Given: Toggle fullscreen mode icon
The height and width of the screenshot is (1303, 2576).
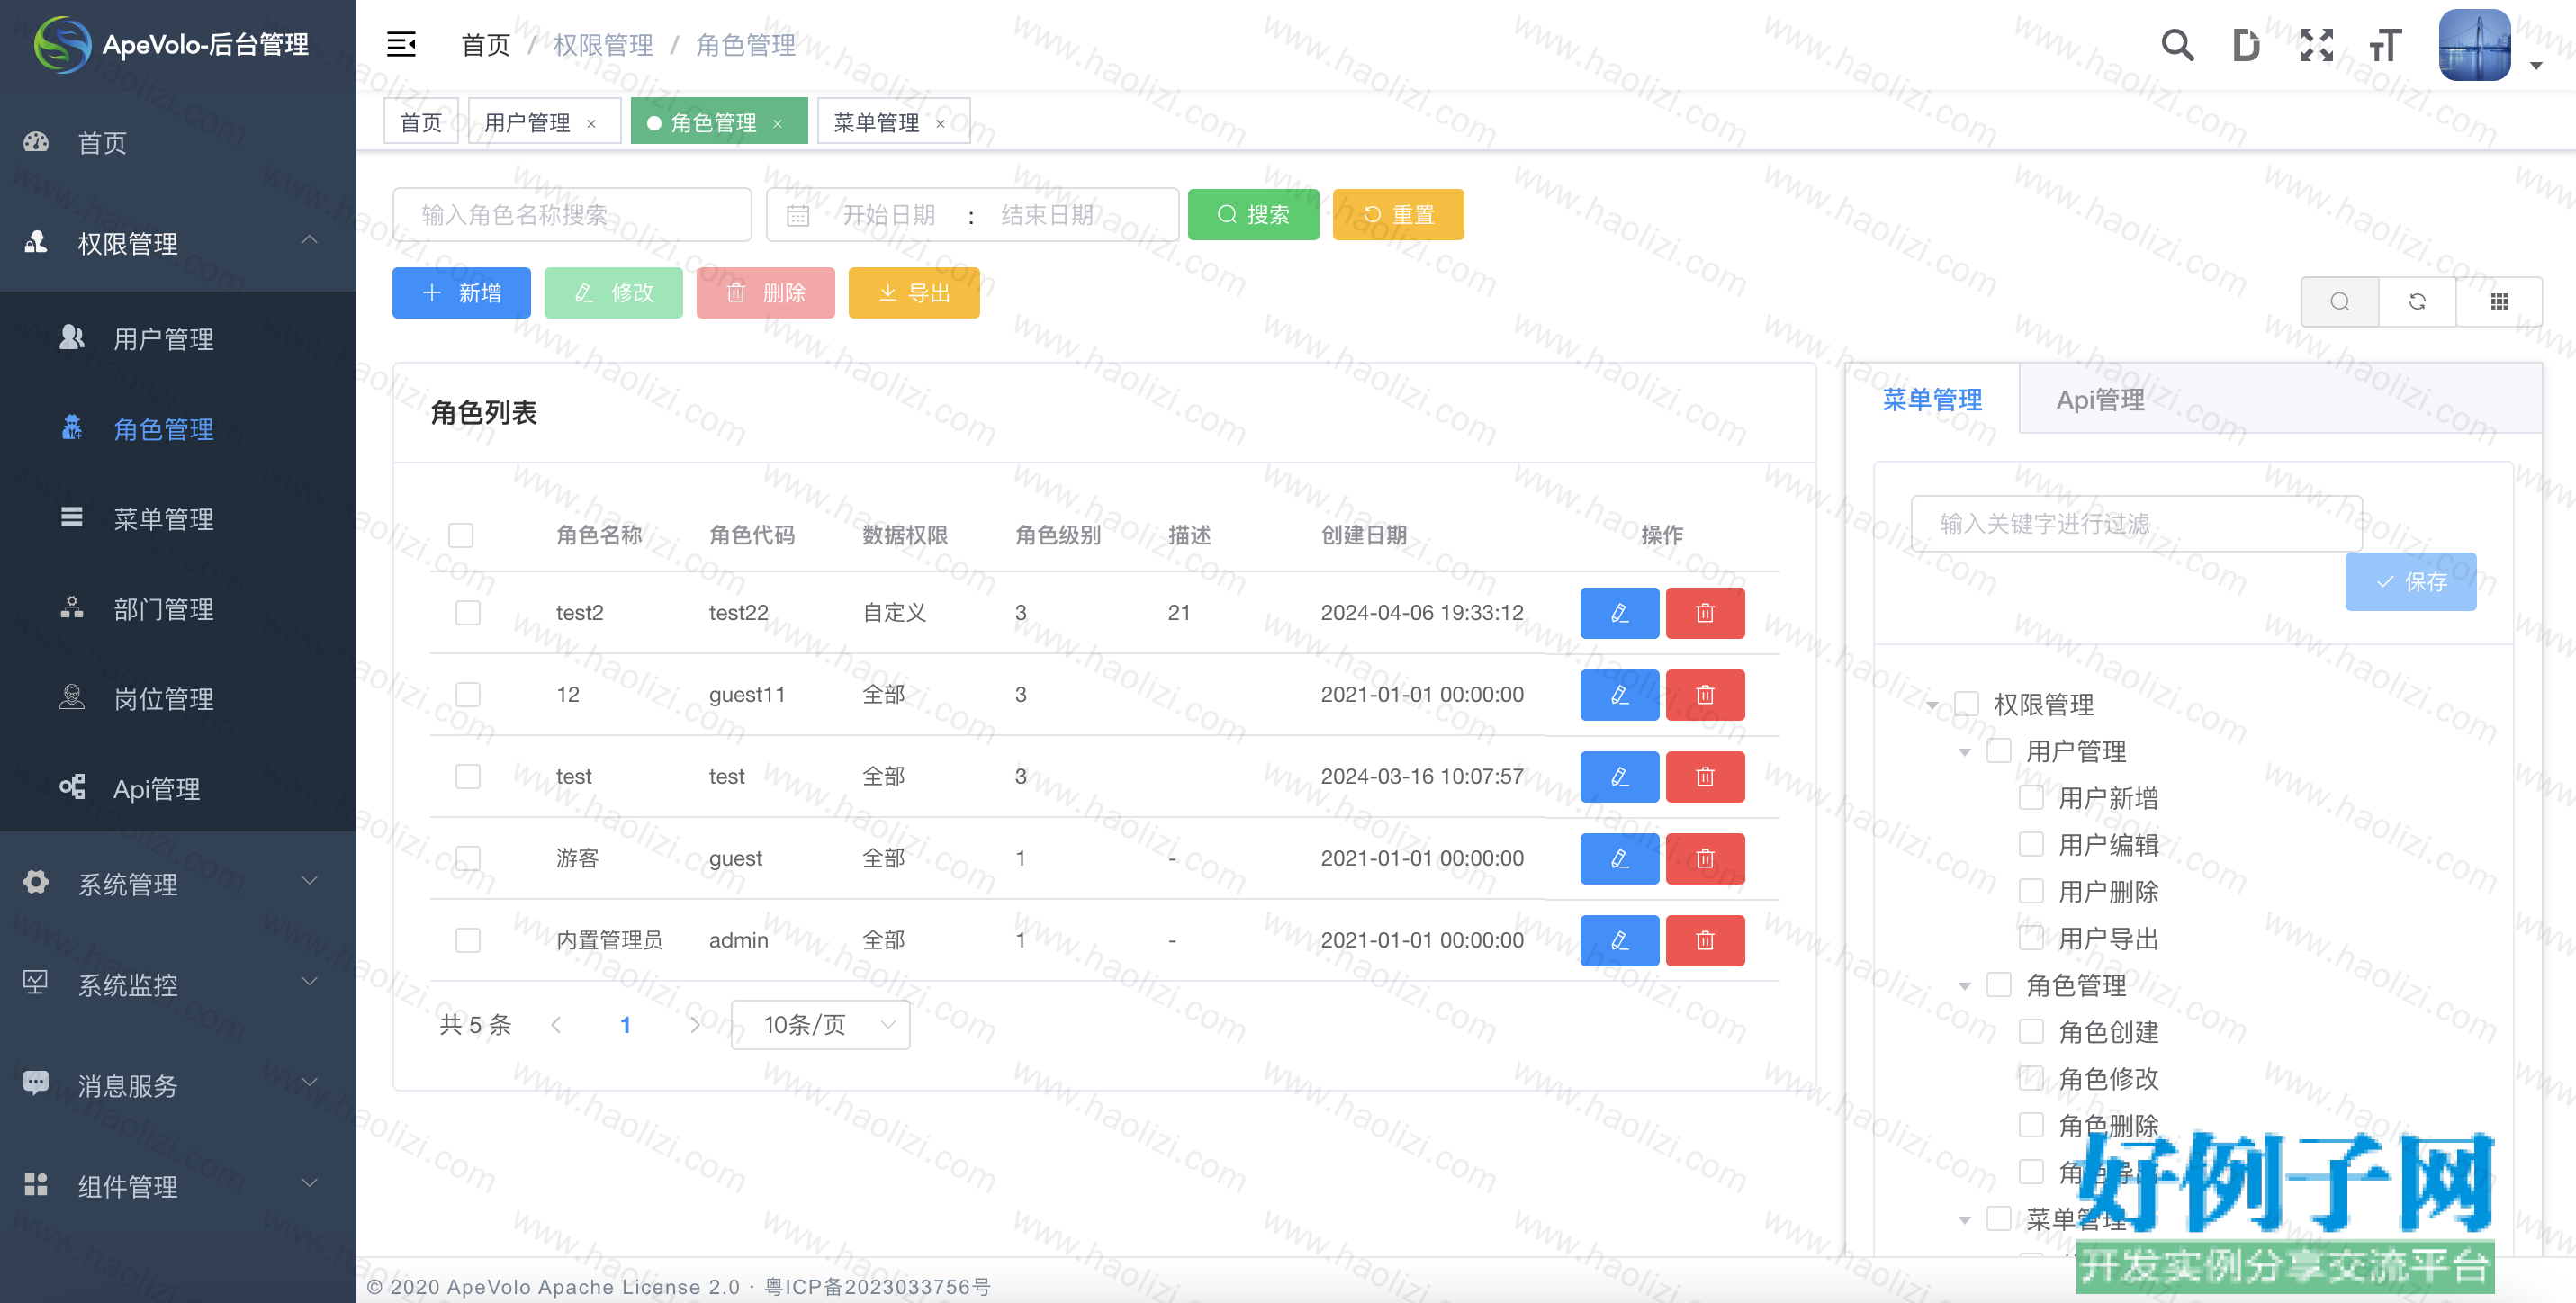Looking at the screenshot, I should tap(2316, 45).
